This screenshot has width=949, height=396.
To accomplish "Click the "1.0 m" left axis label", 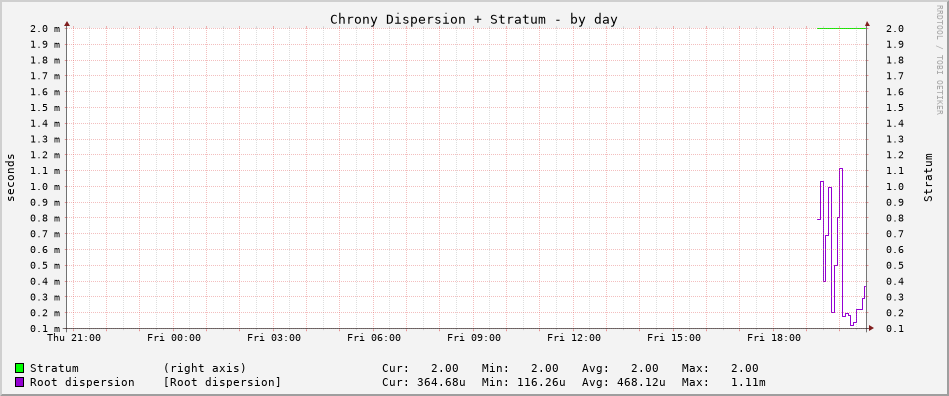I will click(45, 186).
